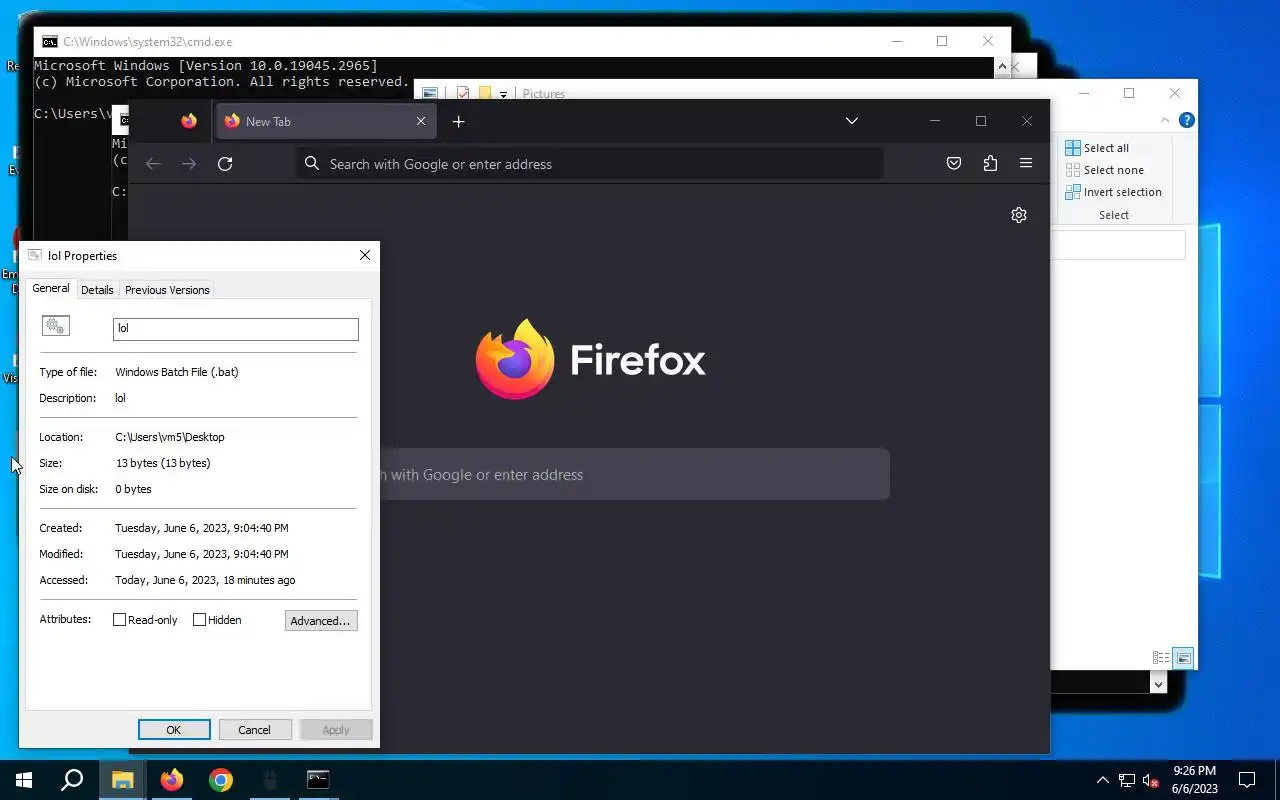The image size is (1280, 800).
Task: Click Invert selection in Explorer ribbon
Action: (x=1113, y=192)
